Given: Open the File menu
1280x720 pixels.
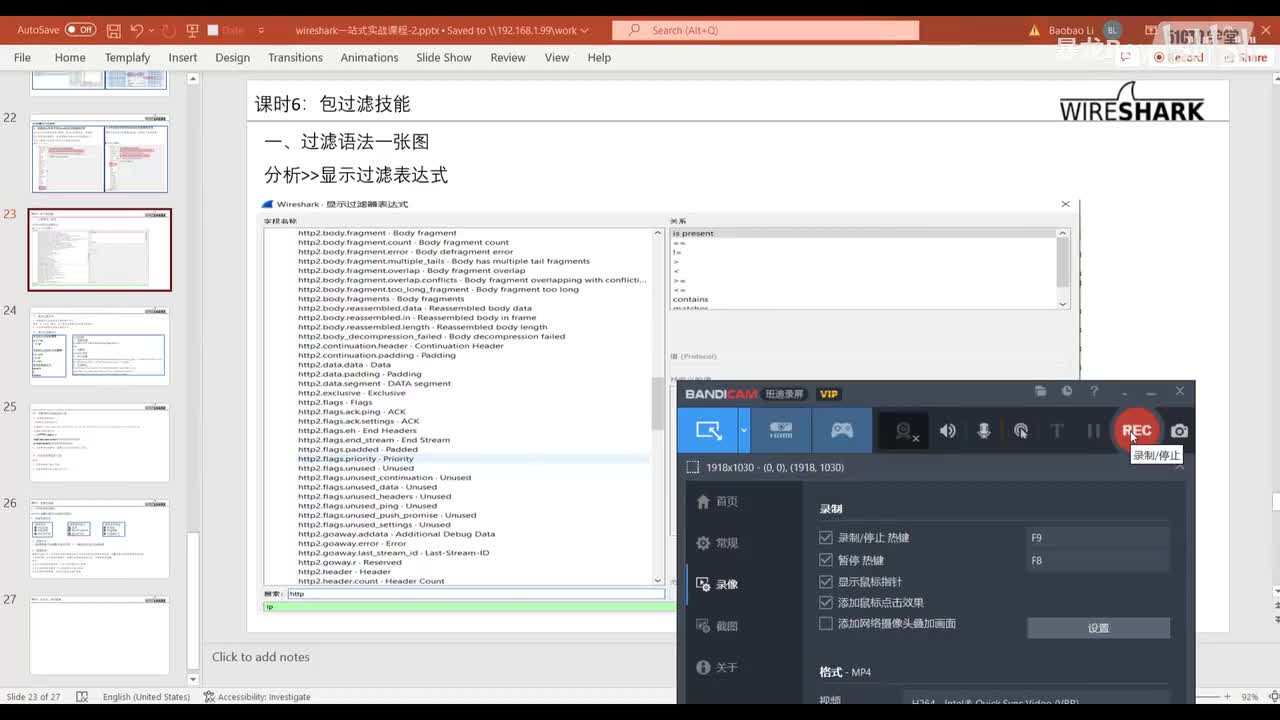Looking at the screenshot, I should pyautogui.click(x=22, y=58).
